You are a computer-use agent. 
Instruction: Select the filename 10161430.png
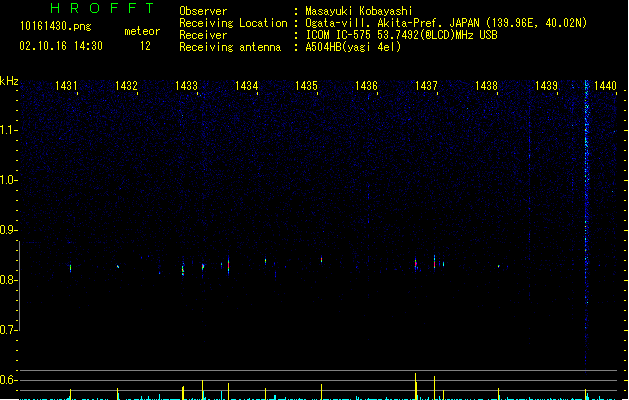(56, 26)
